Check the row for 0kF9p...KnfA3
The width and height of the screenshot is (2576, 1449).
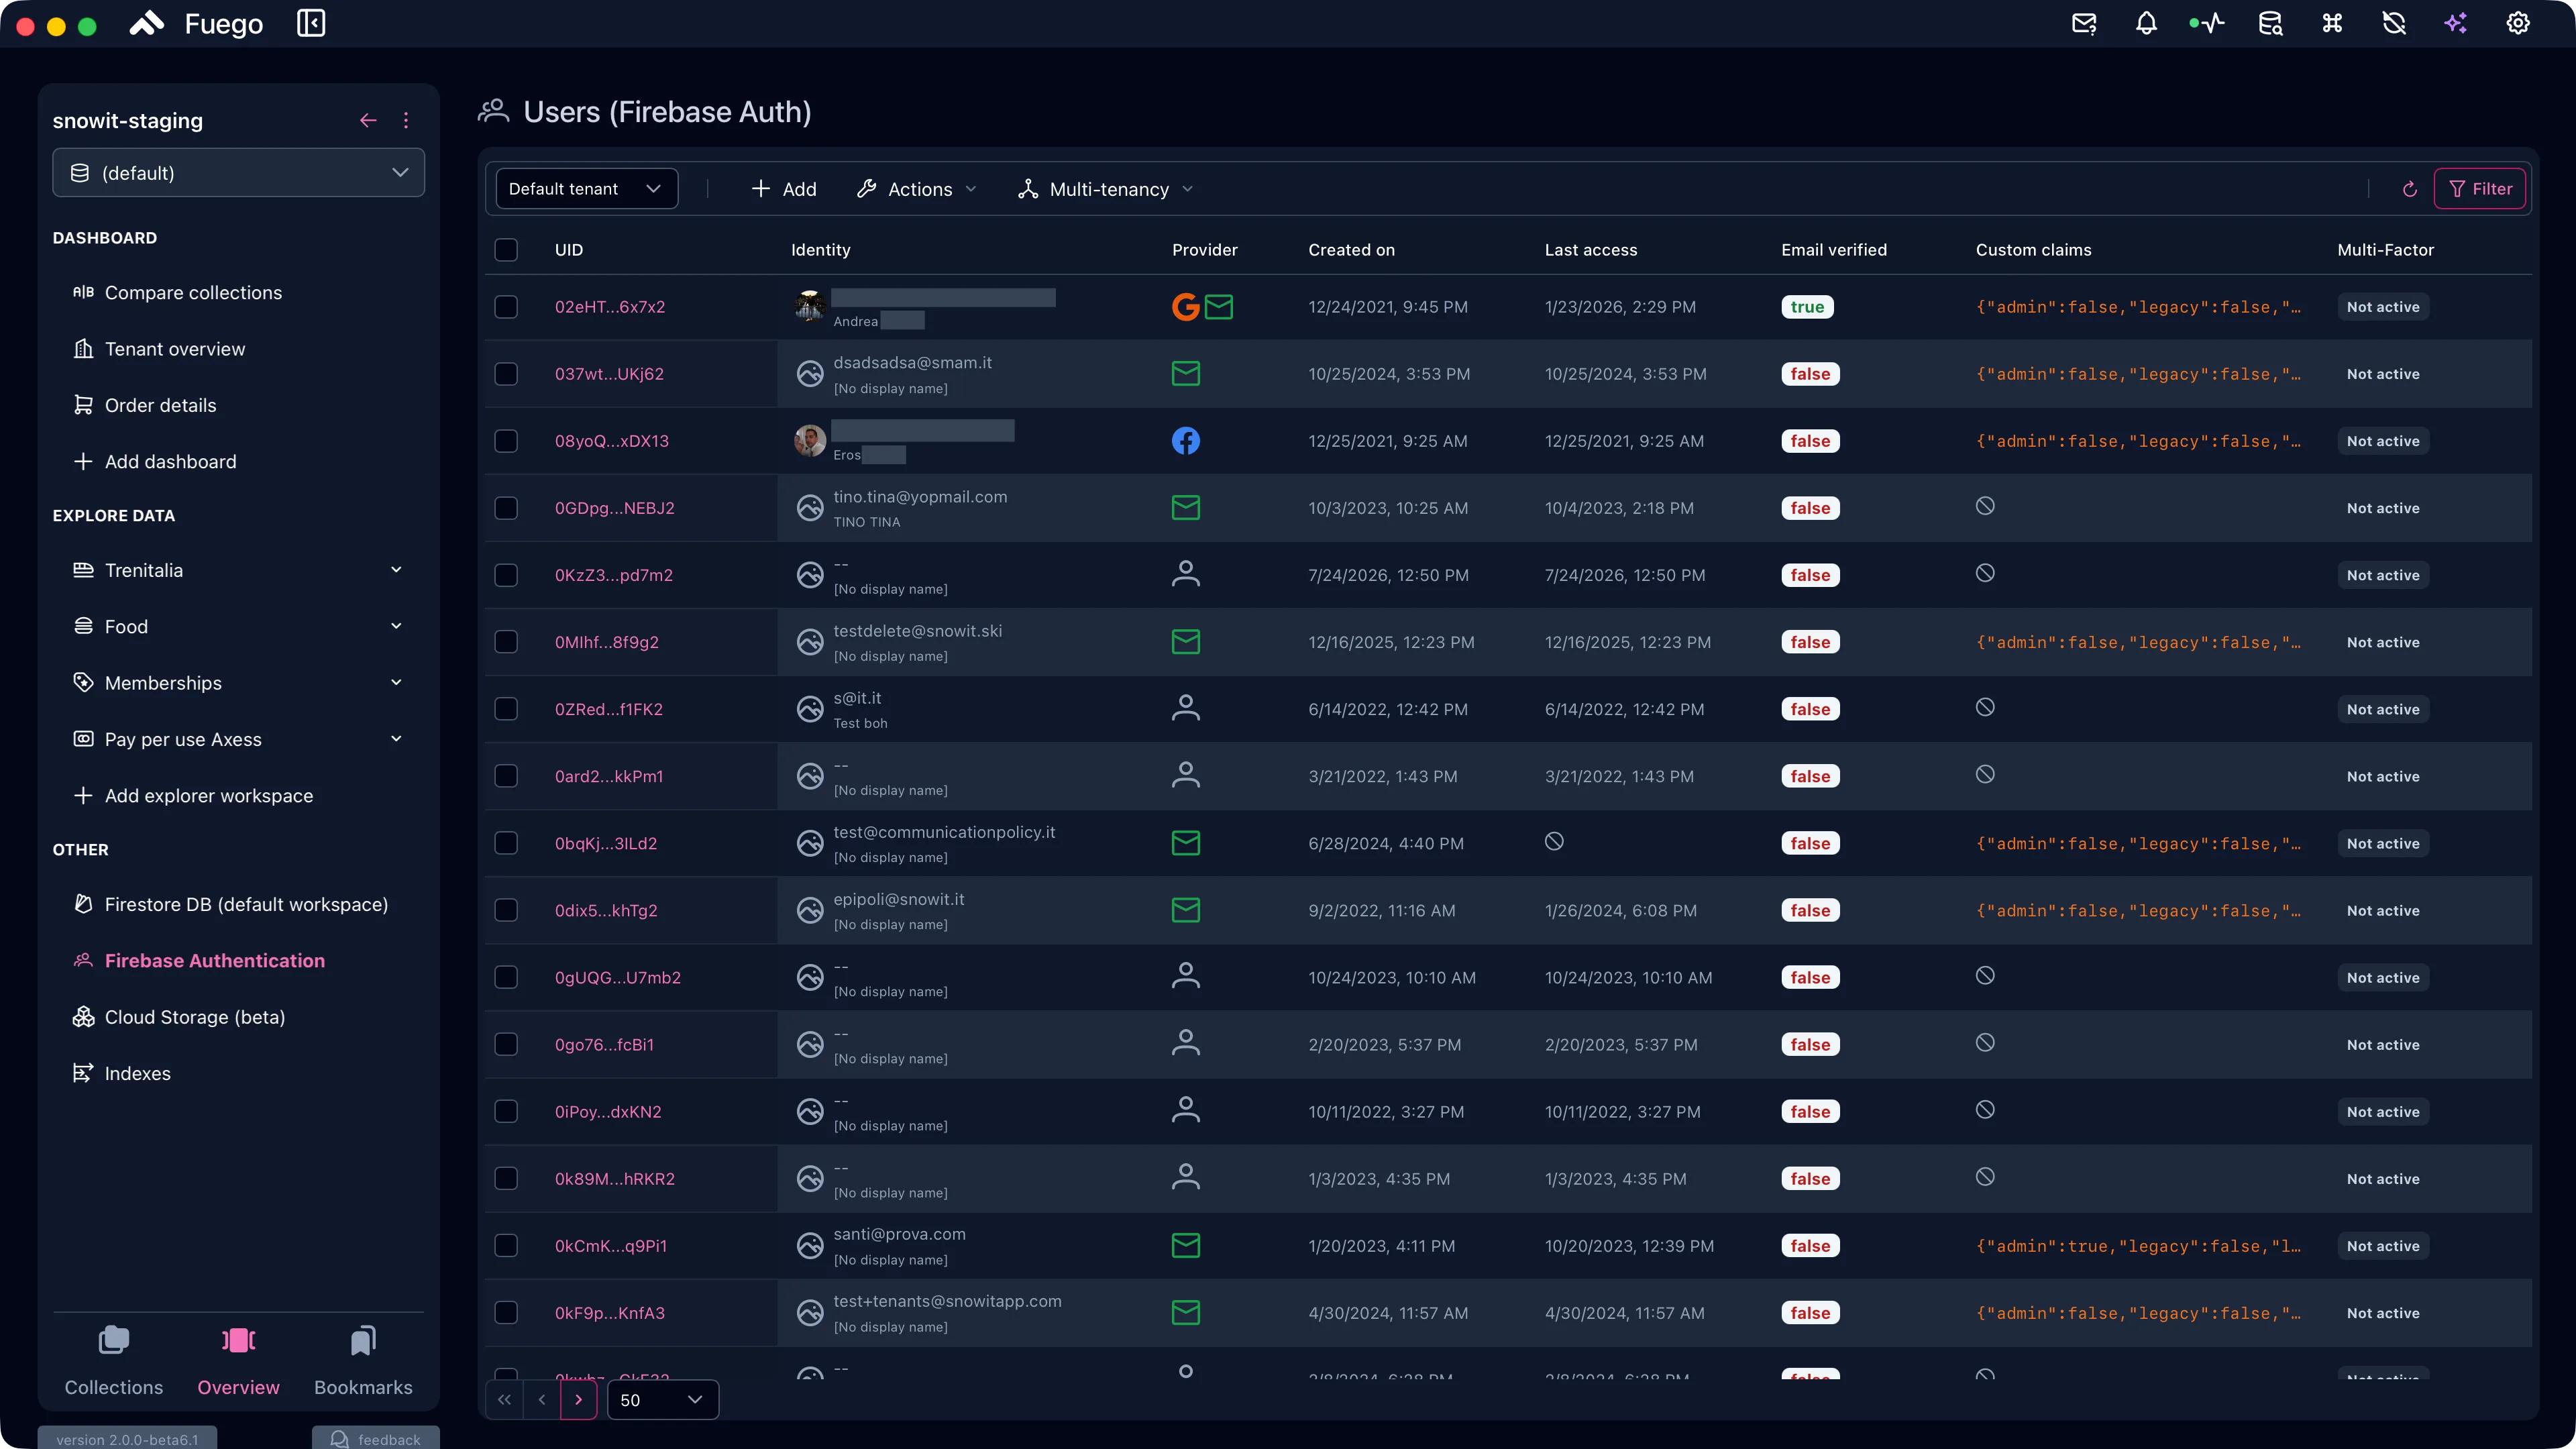tap(506, 1312)
